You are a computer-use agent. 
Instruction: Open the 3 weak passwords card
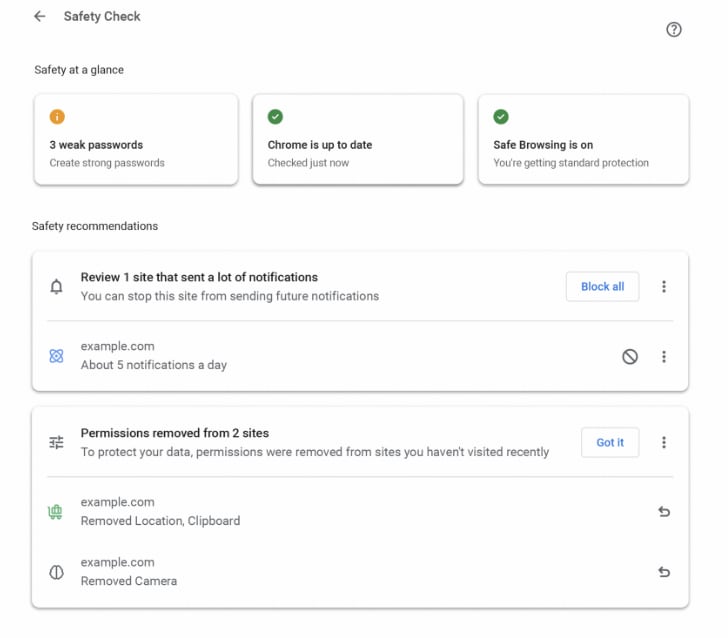coord(136,140)
